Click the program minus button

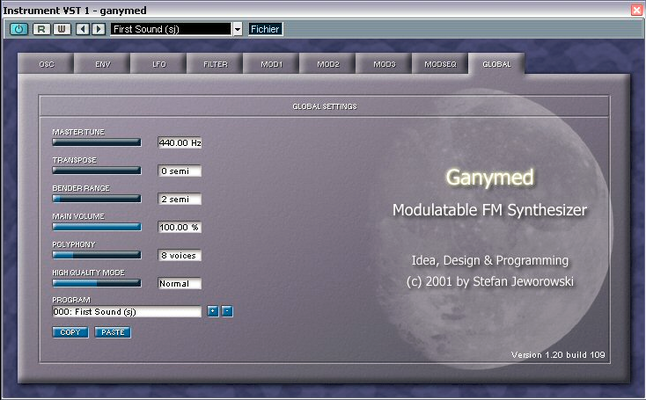tap(227, 311)
